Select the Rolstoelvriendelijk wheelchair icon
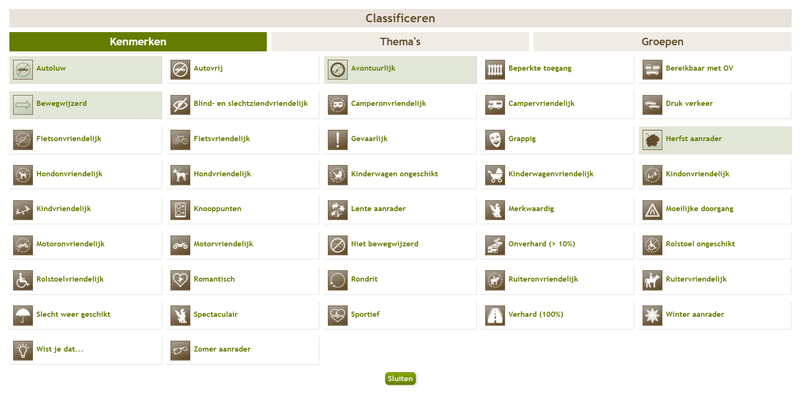 [23, 280]
